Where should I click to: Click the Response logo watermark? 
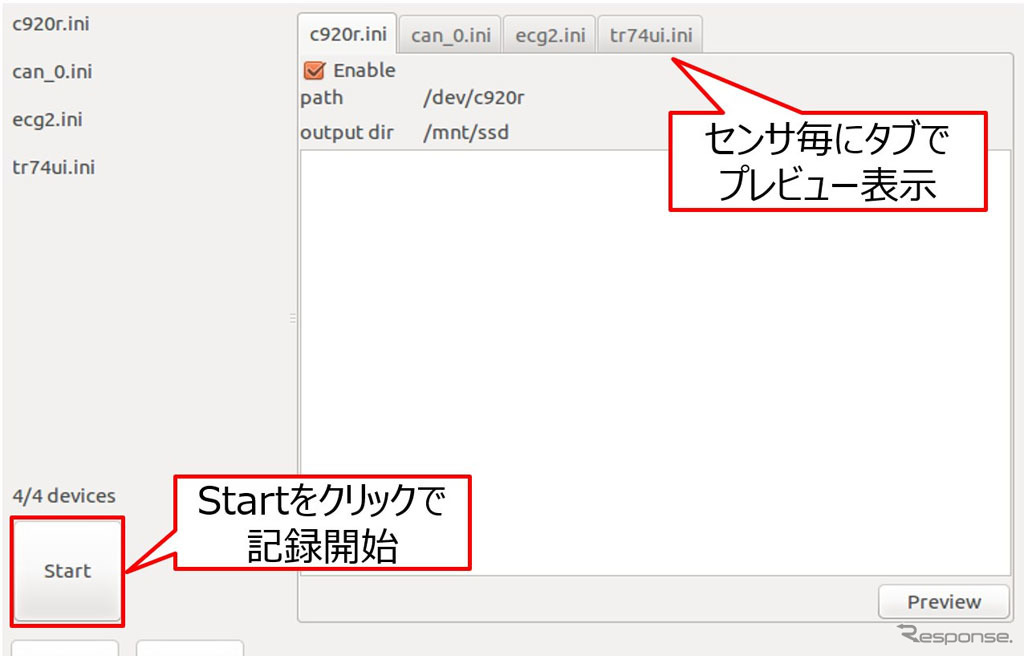pos(954,636)
